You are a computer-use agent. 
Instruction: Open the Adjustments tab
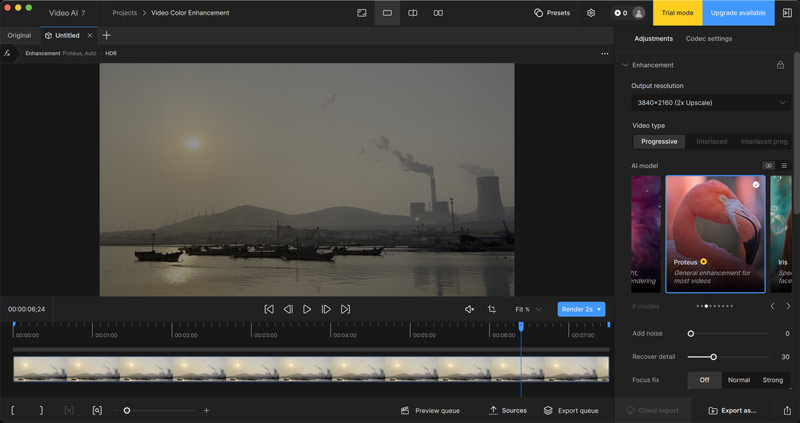[653, 39]
